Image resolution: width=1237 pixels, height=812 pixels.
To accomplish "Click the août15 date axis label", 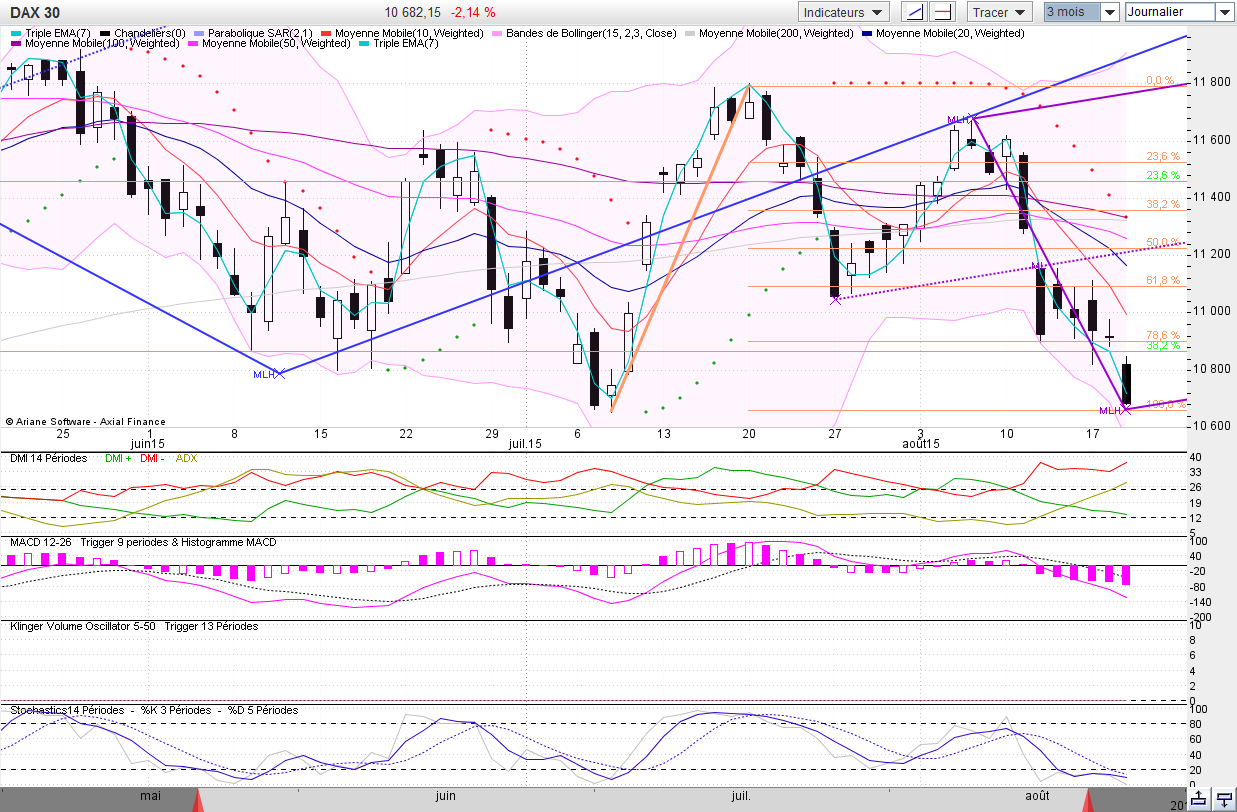I will [x=920, y=443].
